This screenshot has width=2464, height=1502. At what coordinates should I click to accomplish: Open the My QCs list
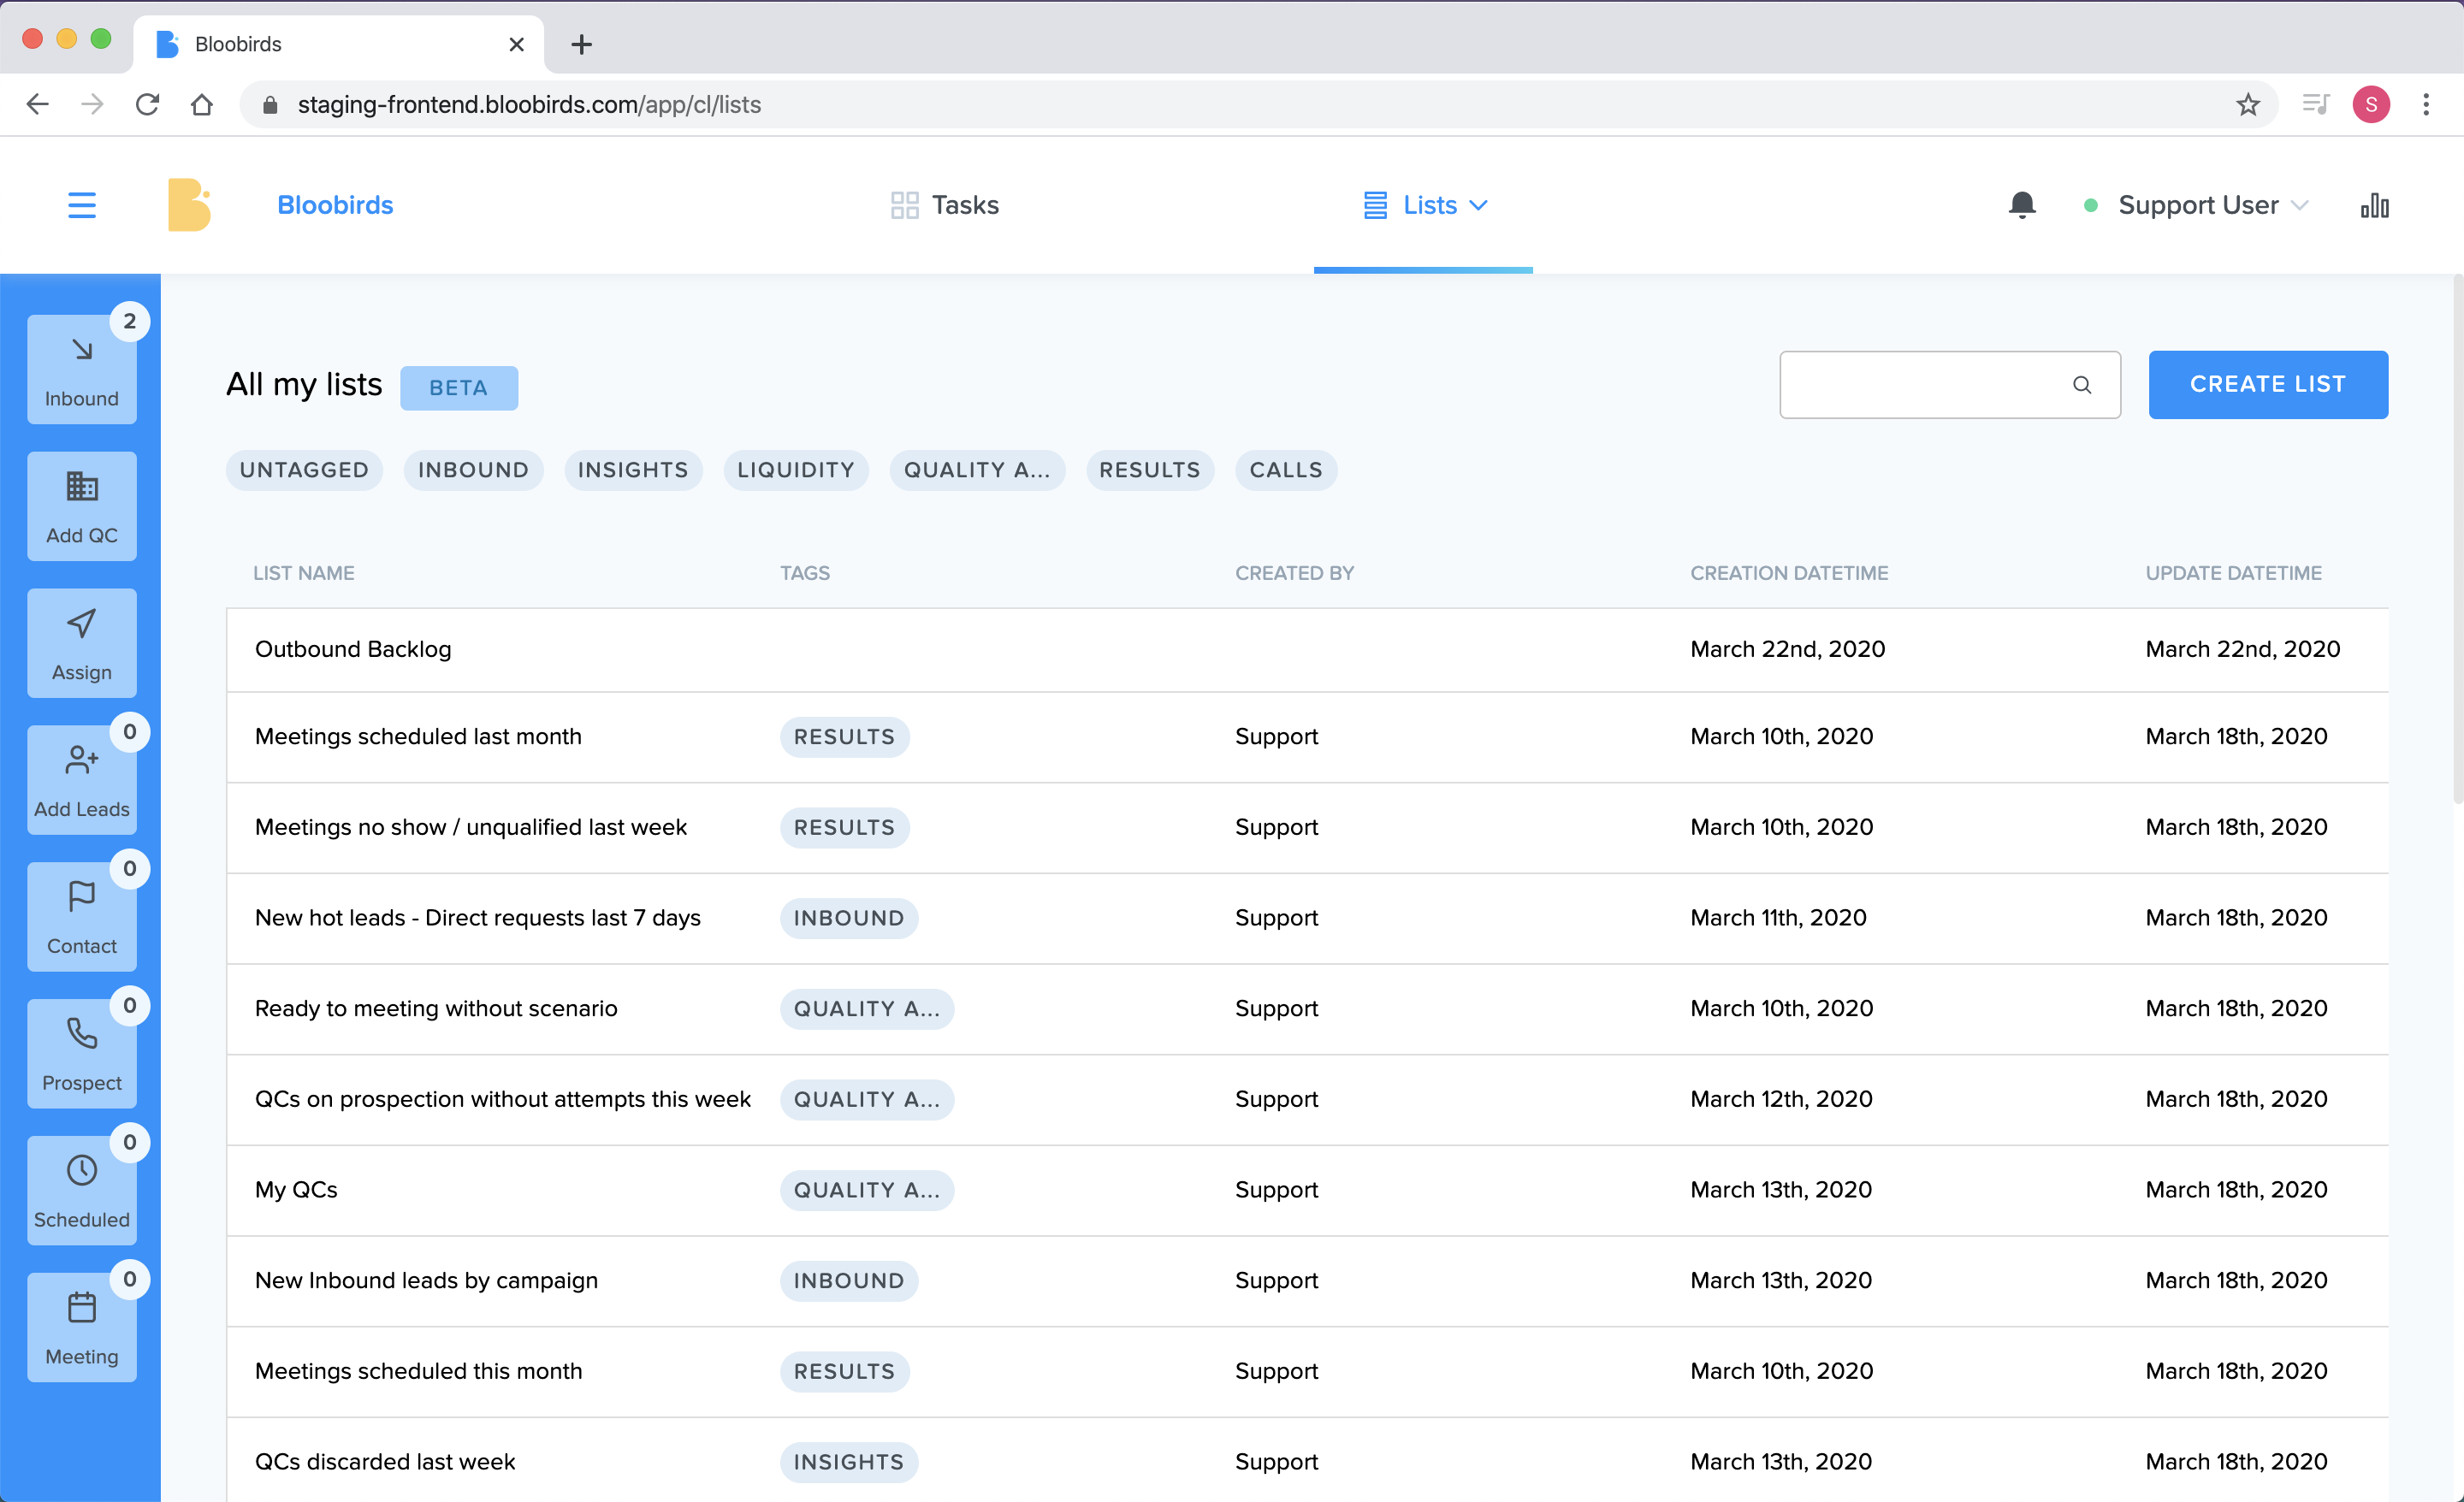pyautogui.click(x=296, y=1190)
